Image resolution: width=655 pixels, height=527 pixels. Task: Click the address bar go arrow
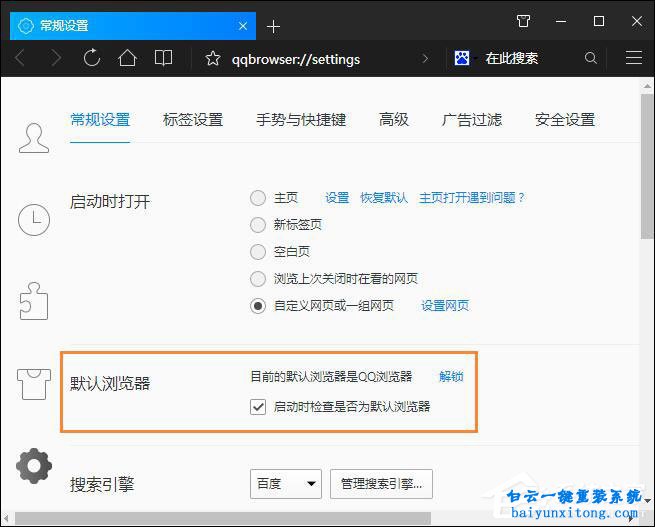point(425,58)
